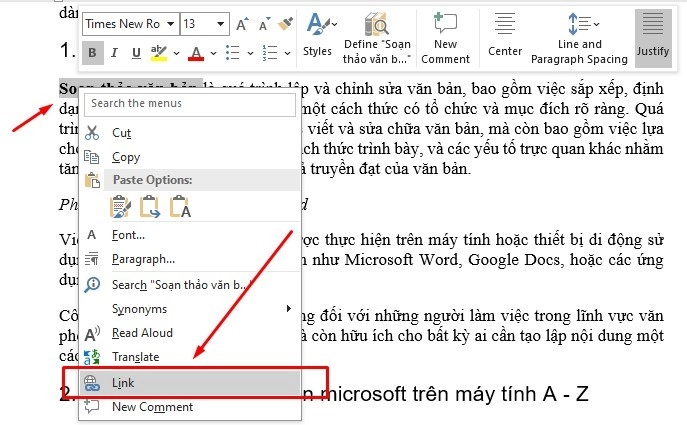The width and height of the screenshot is (687, 425).
Task: Choose Cut from context menu
Action: [x=190, y=133]
